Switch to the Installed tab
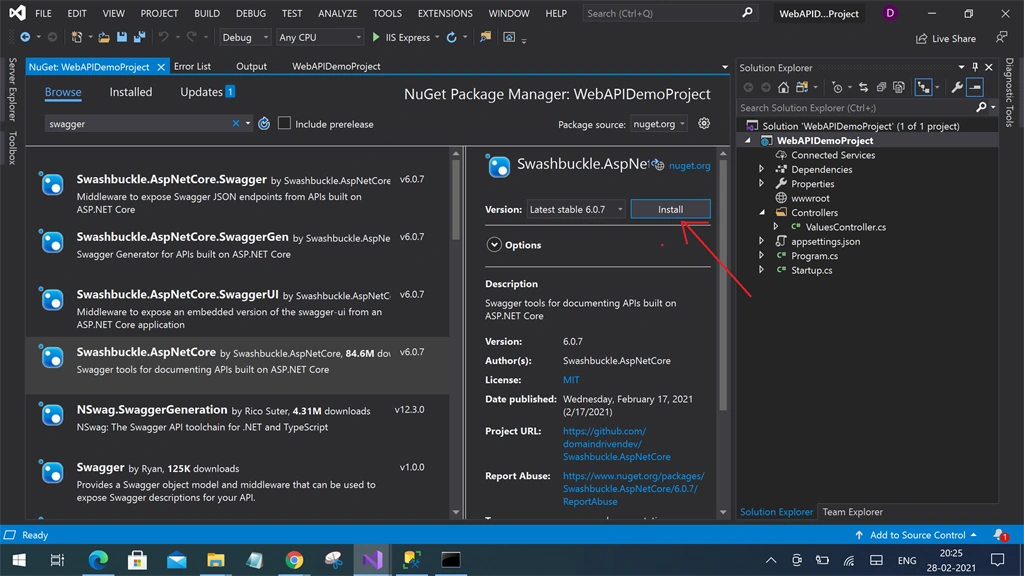The image size is (1024, 576). (x=131, y=92)
